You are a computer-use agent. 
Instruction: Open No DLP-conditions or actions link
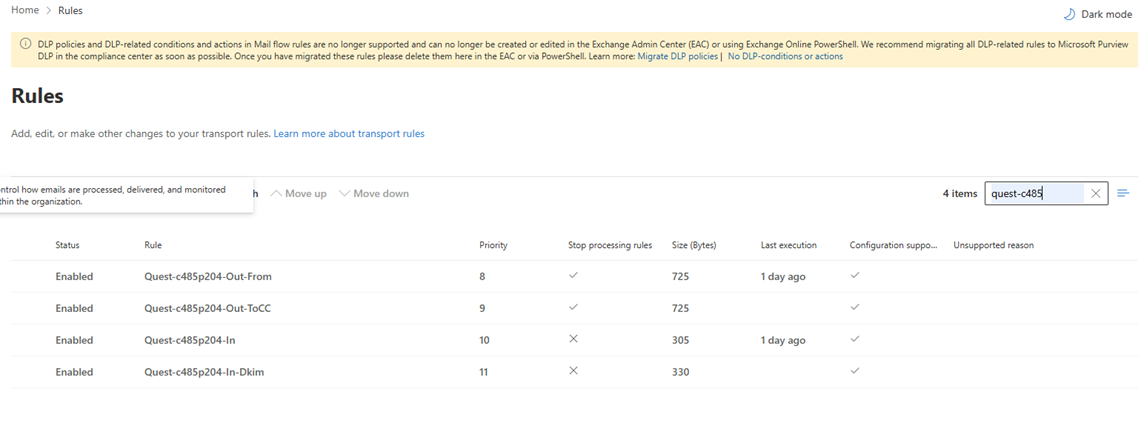(x=785, y=56)
